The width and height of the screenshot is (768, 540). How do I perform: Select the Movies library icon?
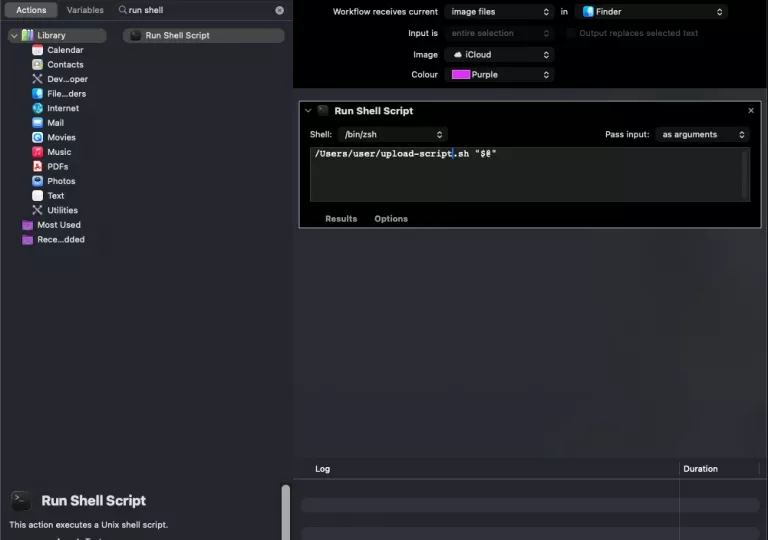[38, 137]
